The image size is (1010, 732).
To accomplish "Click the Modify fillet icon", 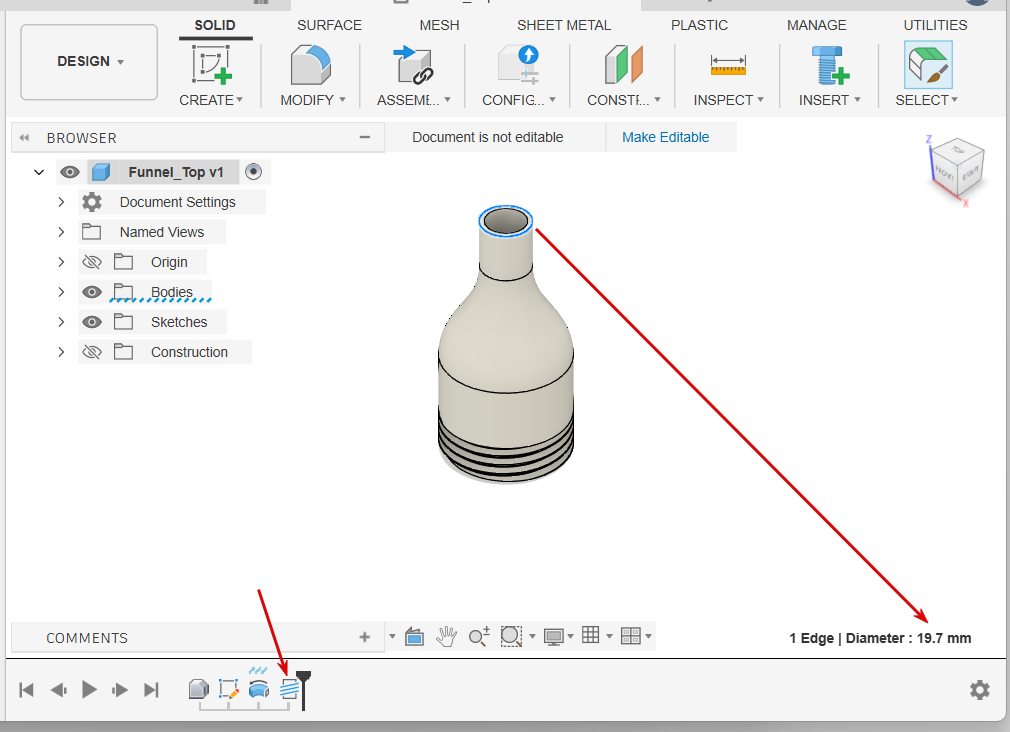I will point(310,64).
